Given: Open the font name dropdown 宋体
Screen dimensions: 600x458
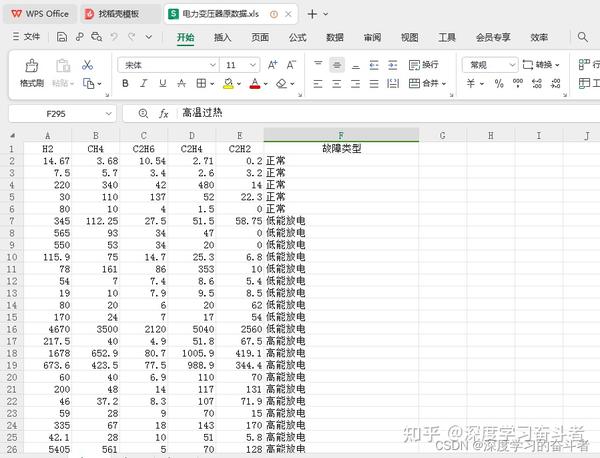Looking at the screenshot, I should click(213, 65).
